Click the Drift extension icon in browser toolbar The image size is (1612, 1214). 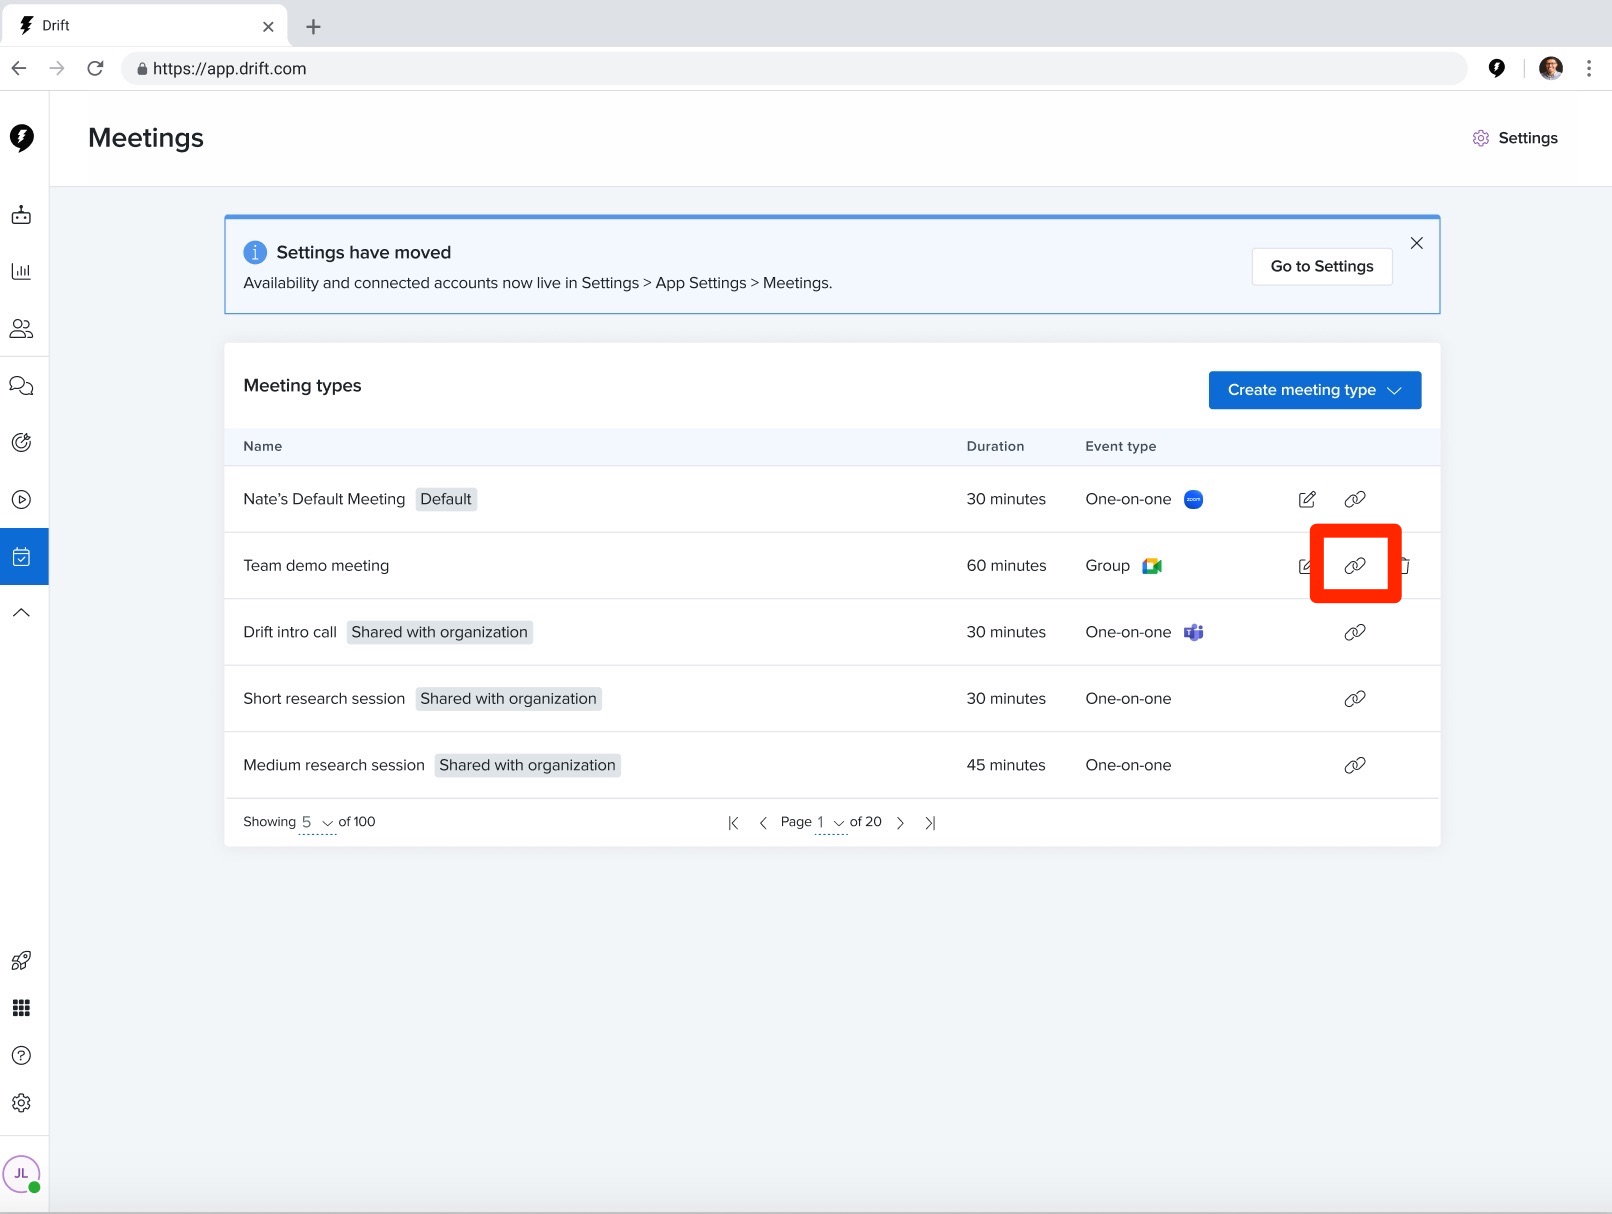click(x=1497, y=68)
